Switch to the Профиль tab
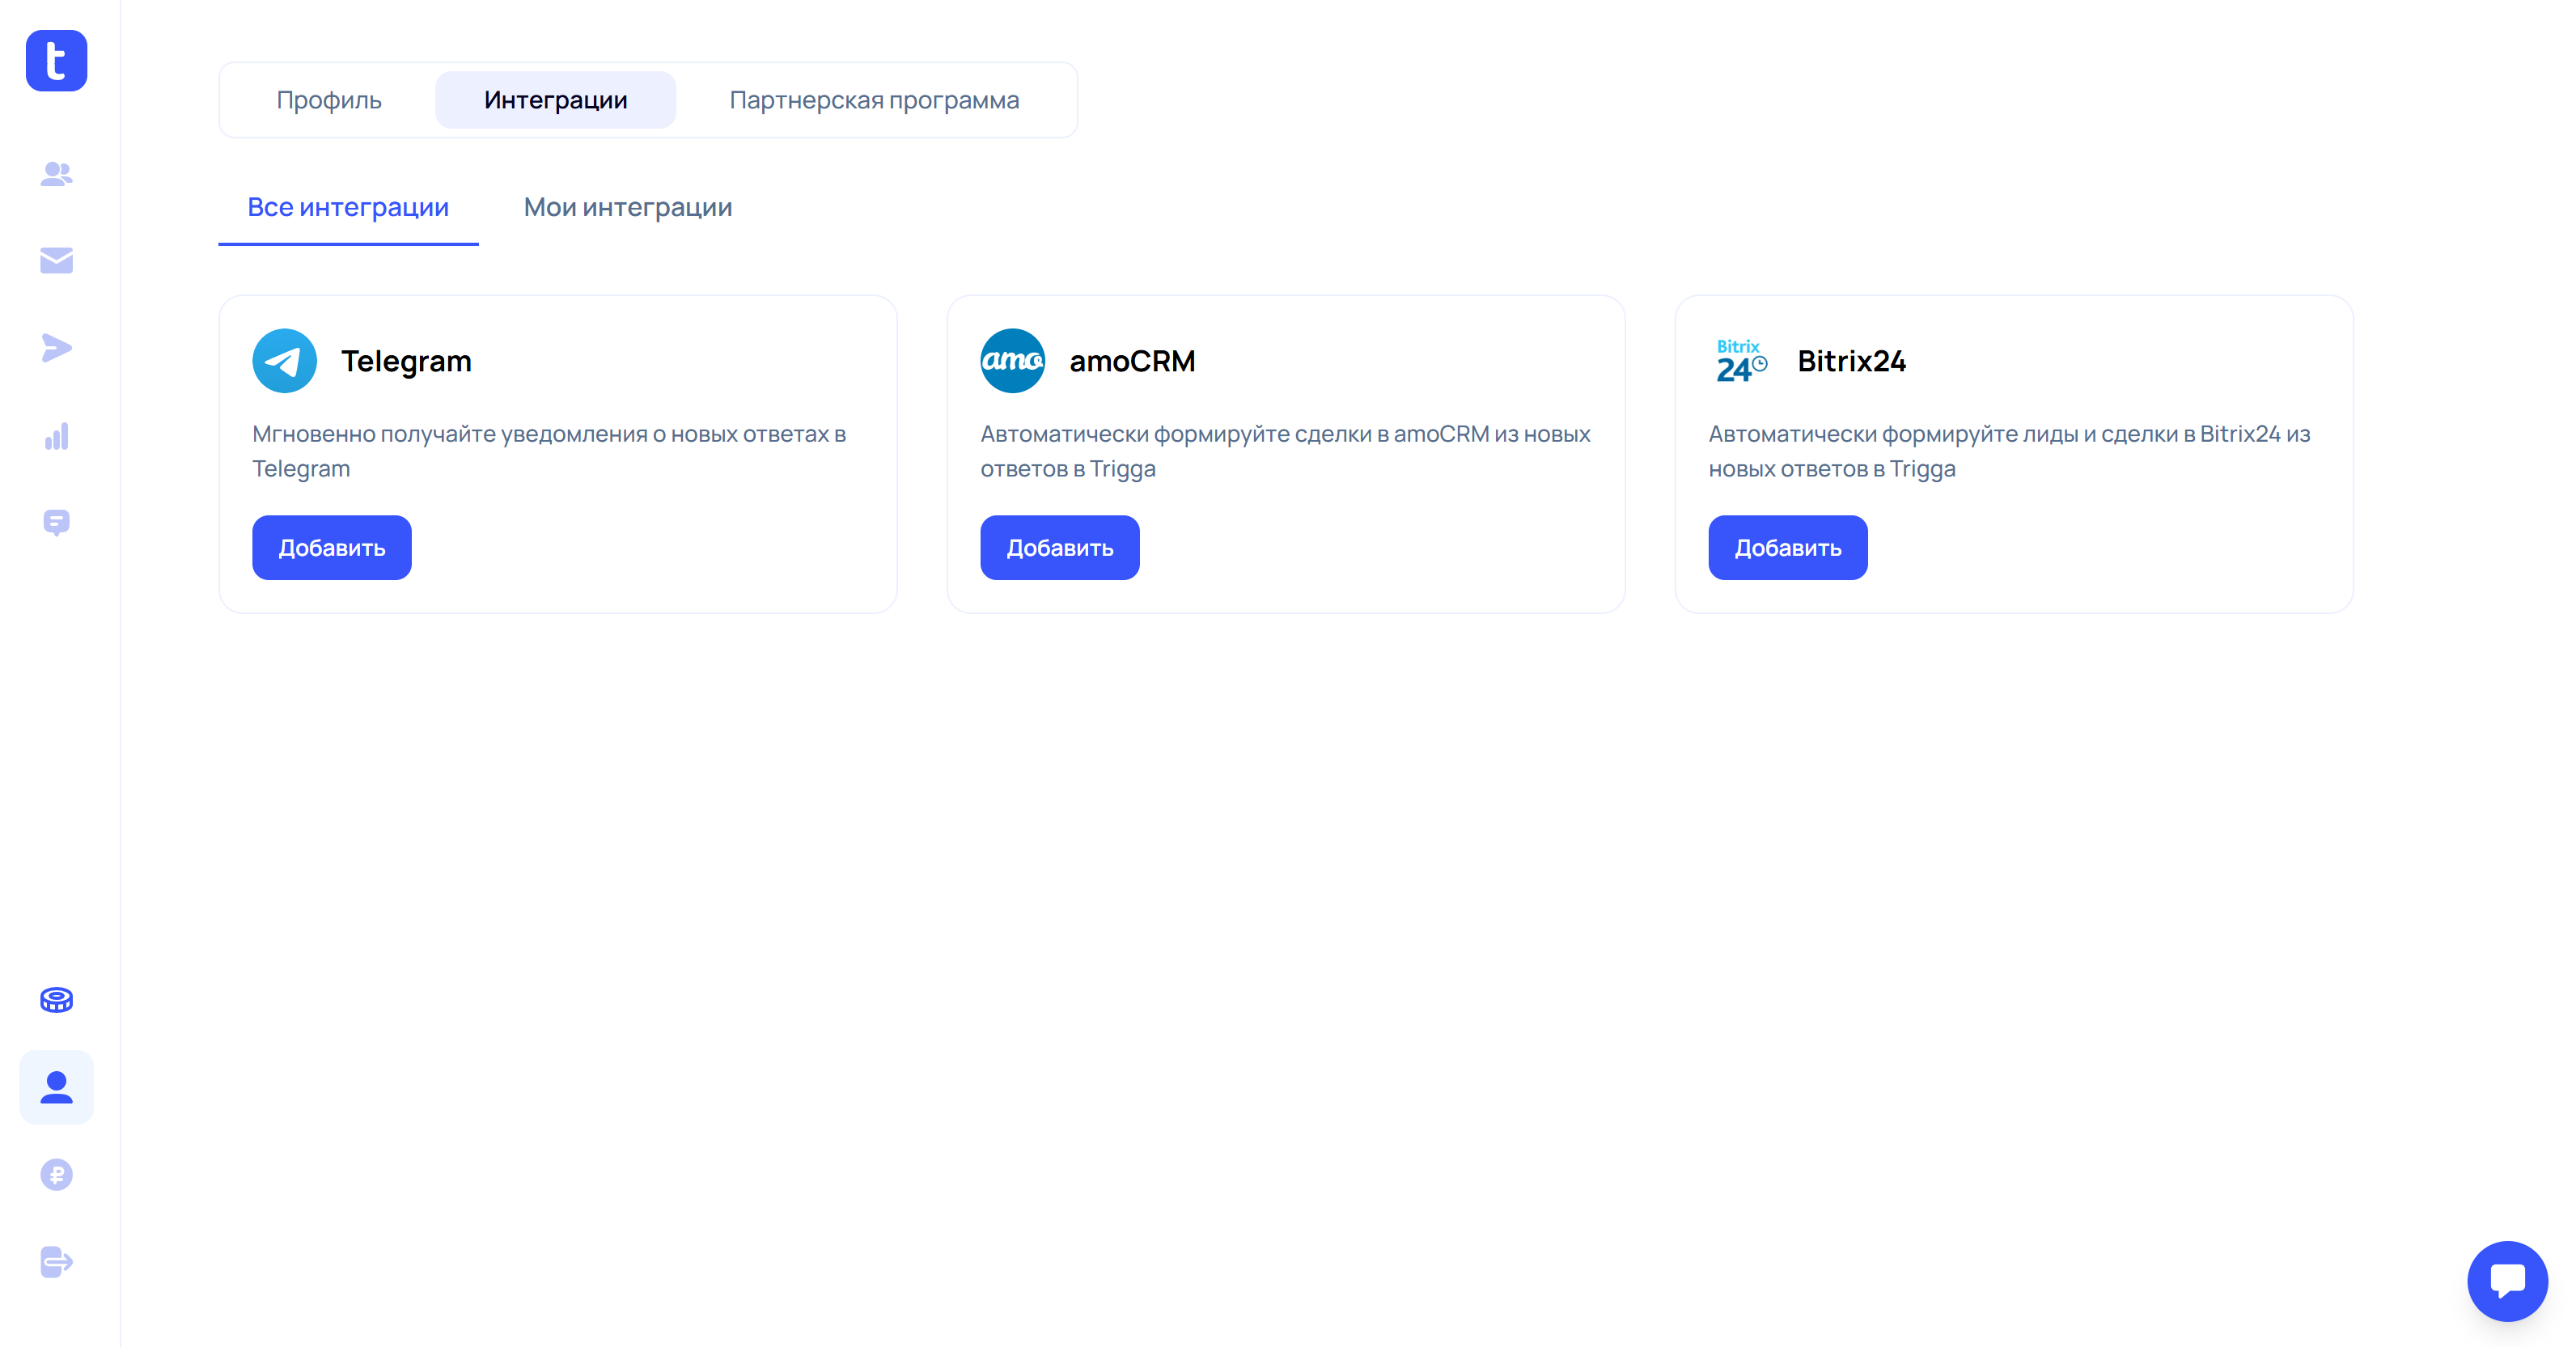Screen dimensions: 2576x1347 (x=329, y=100)
